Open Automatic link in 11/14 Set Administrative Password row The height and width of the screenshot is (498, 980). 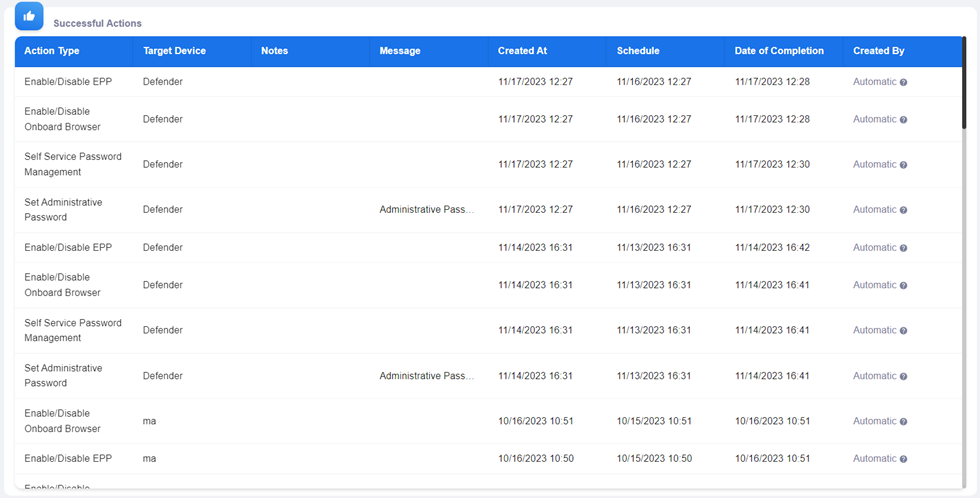click(874, 376)
